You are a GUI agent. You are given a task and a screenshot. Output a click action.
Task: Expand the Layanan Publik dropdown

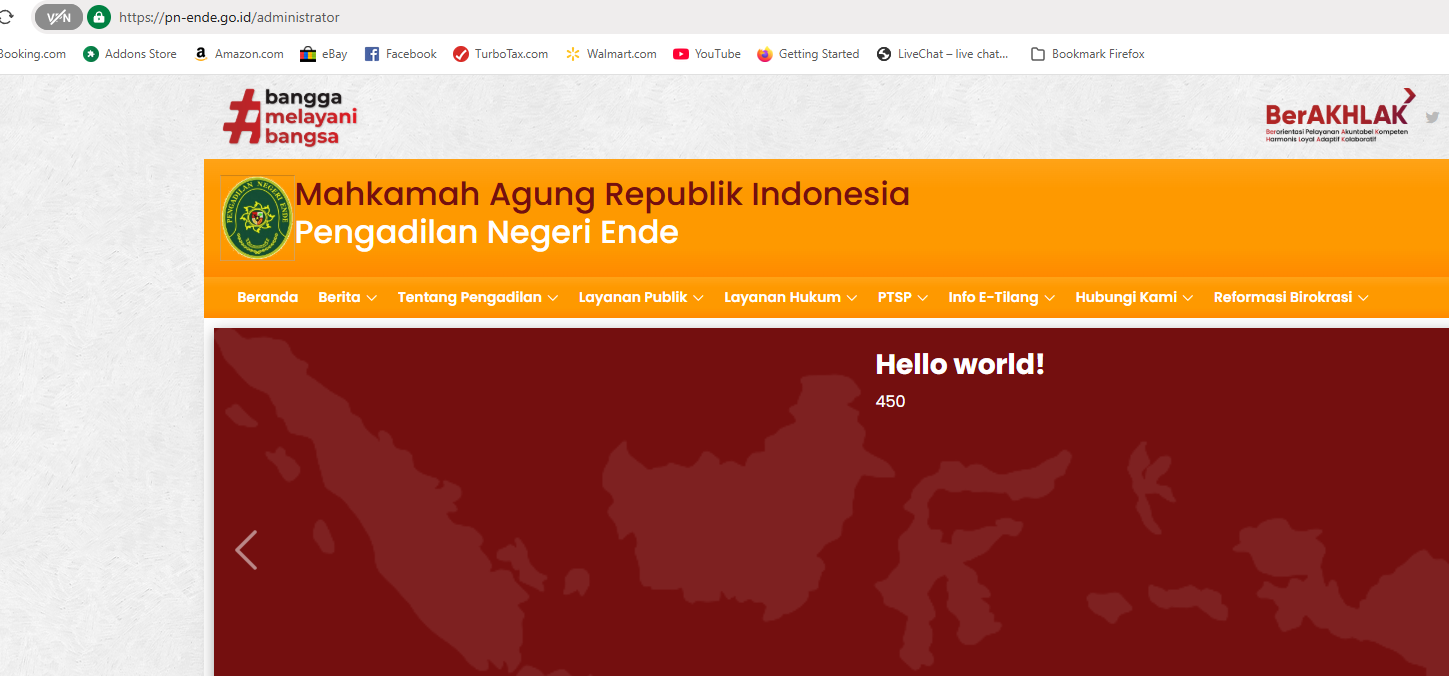tap(641, 297)
